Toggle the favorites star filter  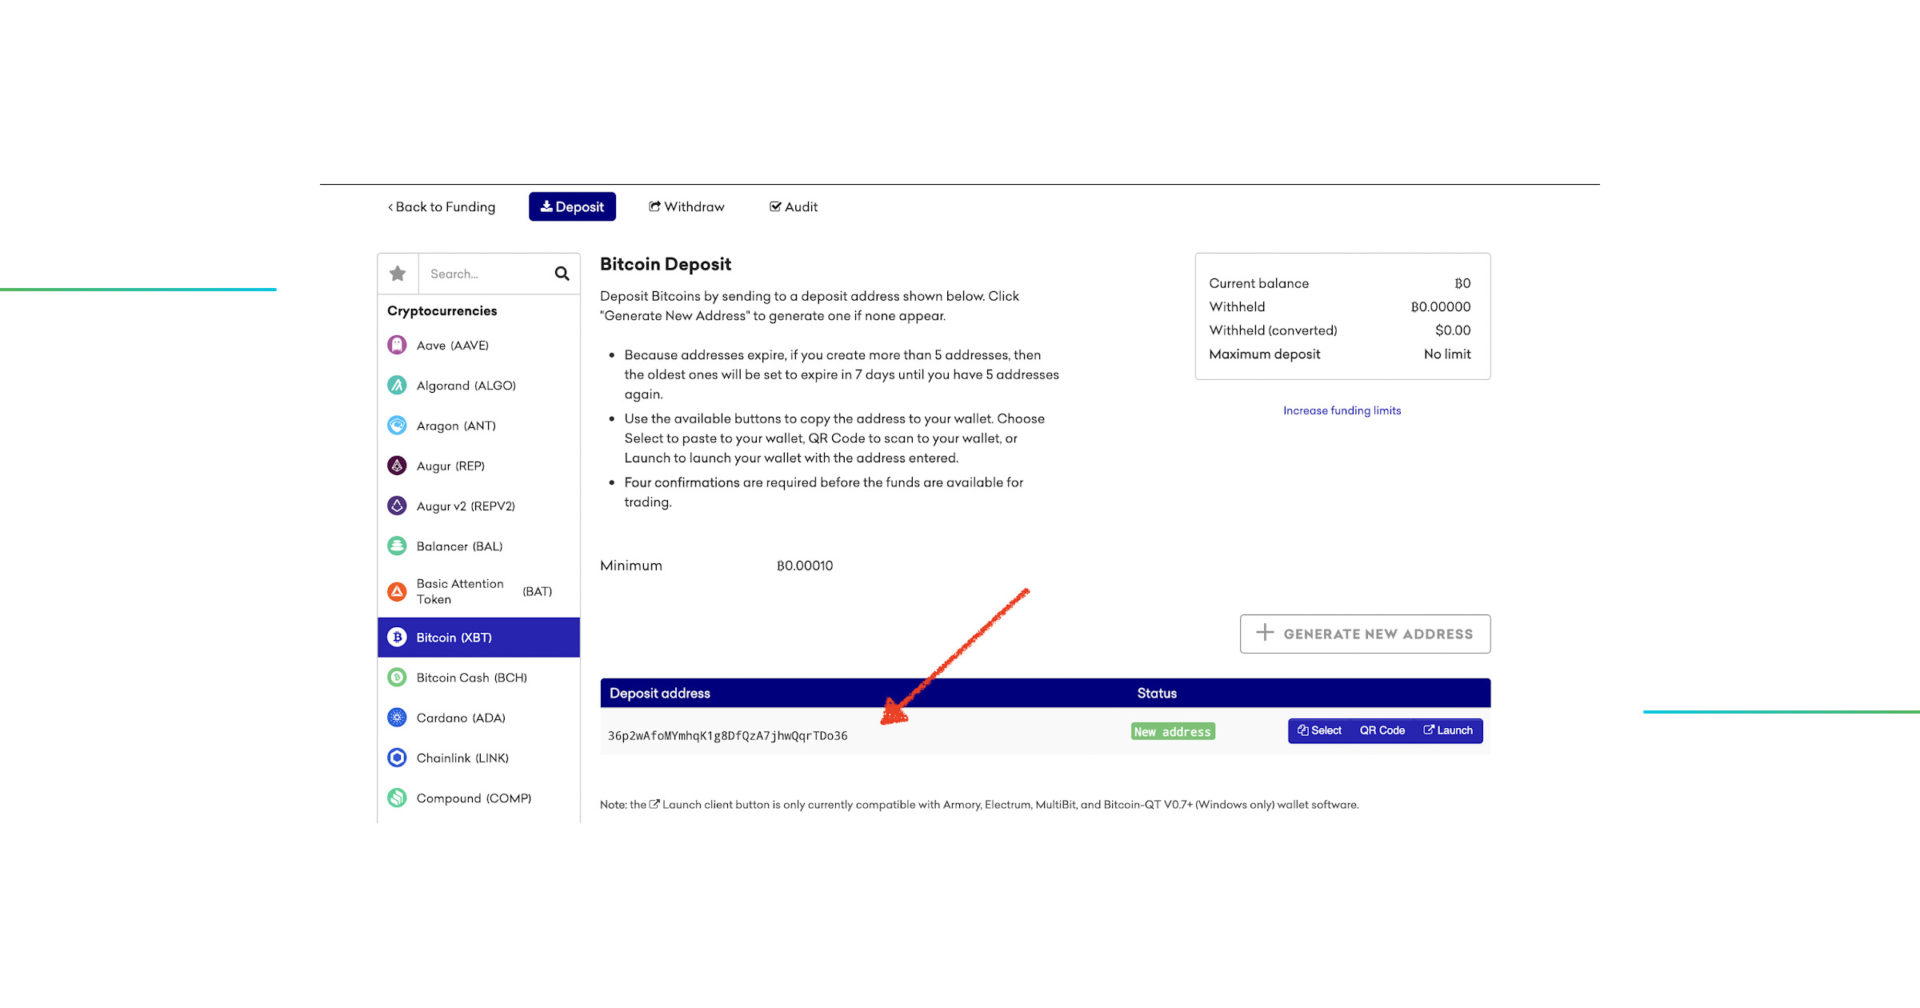397,272
